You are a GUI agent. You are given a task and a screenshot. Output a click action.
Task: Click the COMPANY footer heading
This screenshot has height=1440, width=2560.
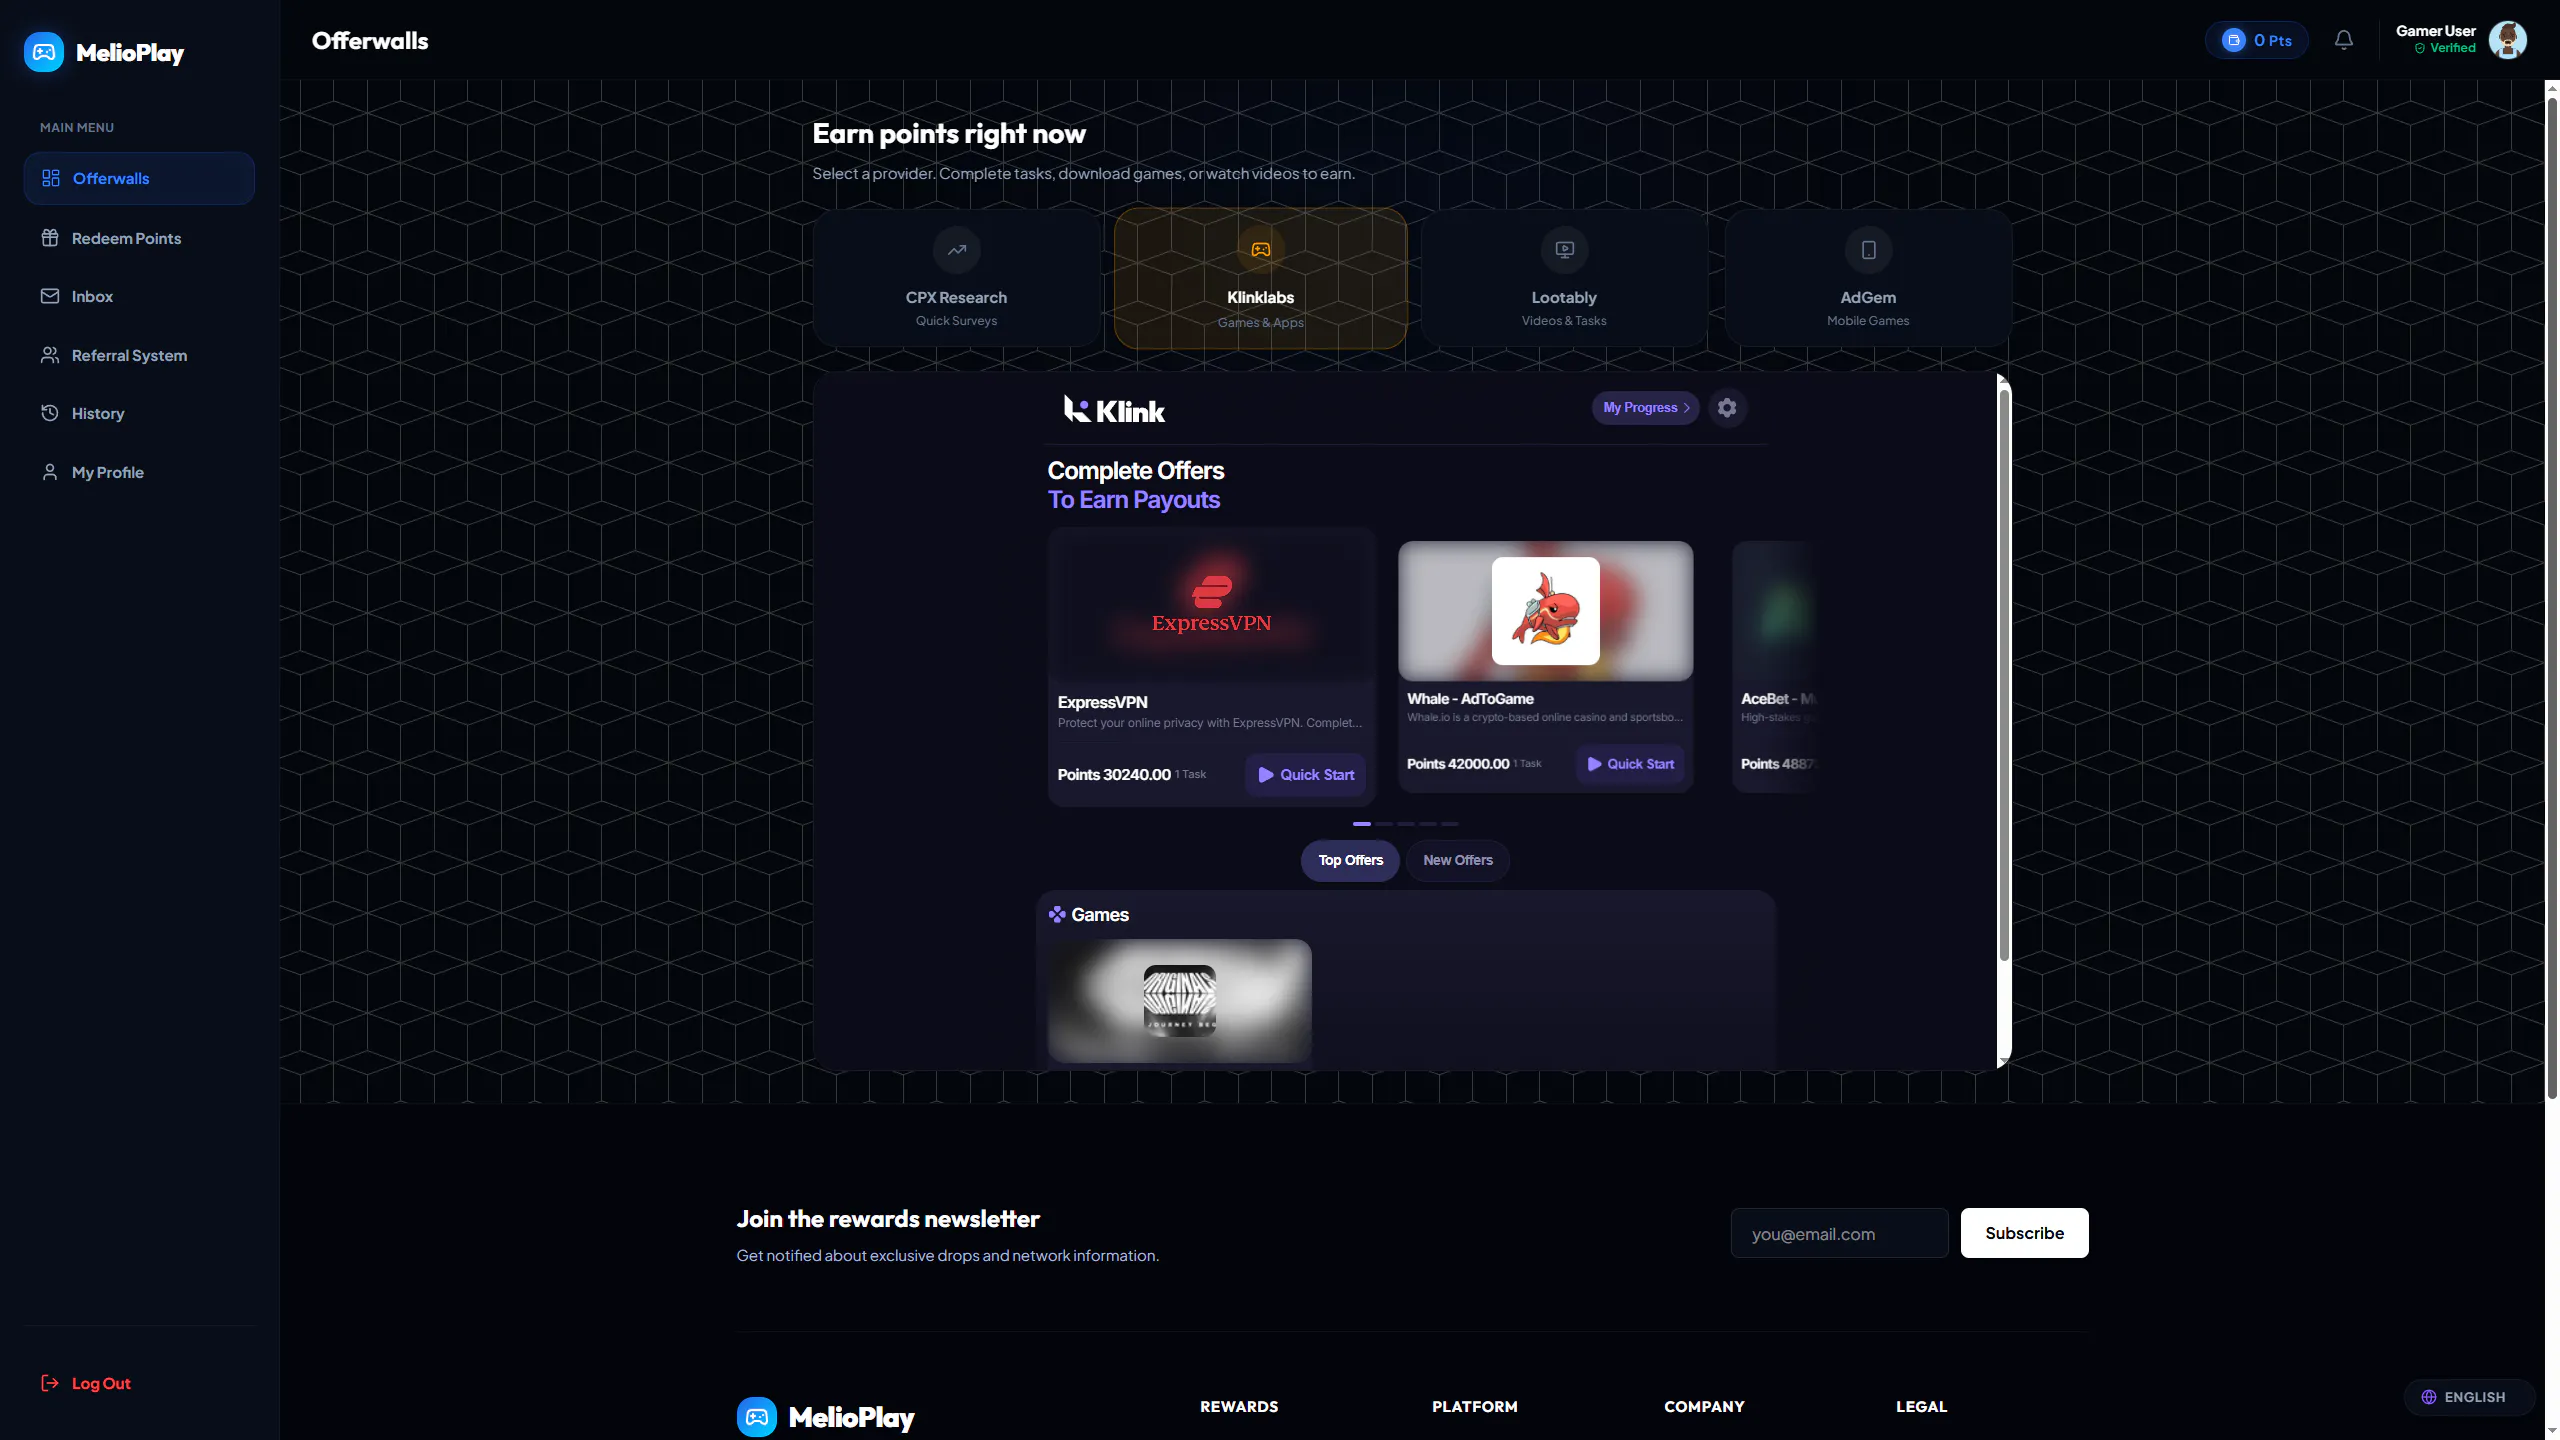coord(1704,1406)
